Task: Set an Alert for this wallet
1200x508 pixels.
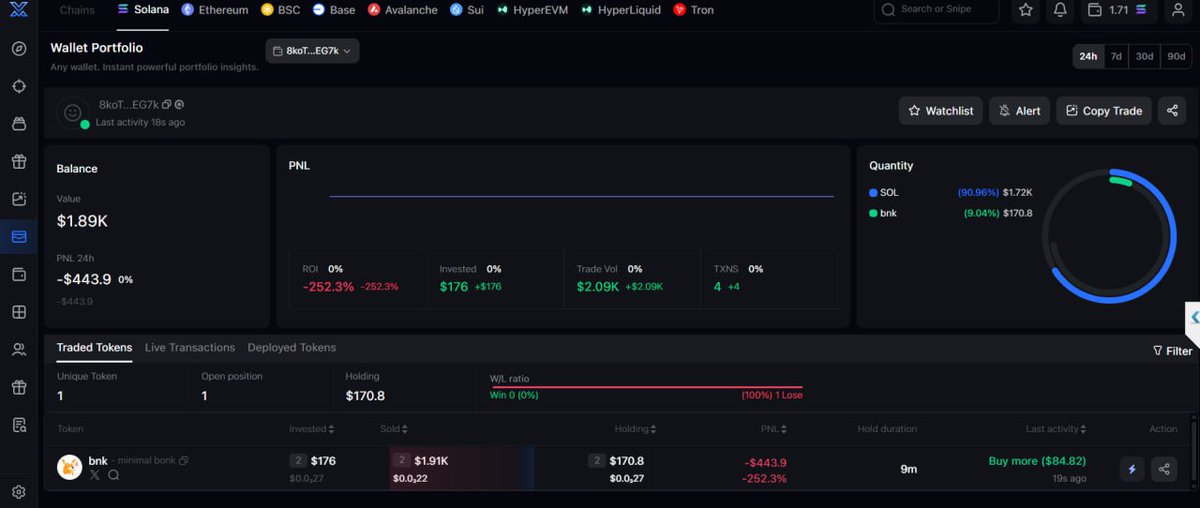Action: [1019, 111]
